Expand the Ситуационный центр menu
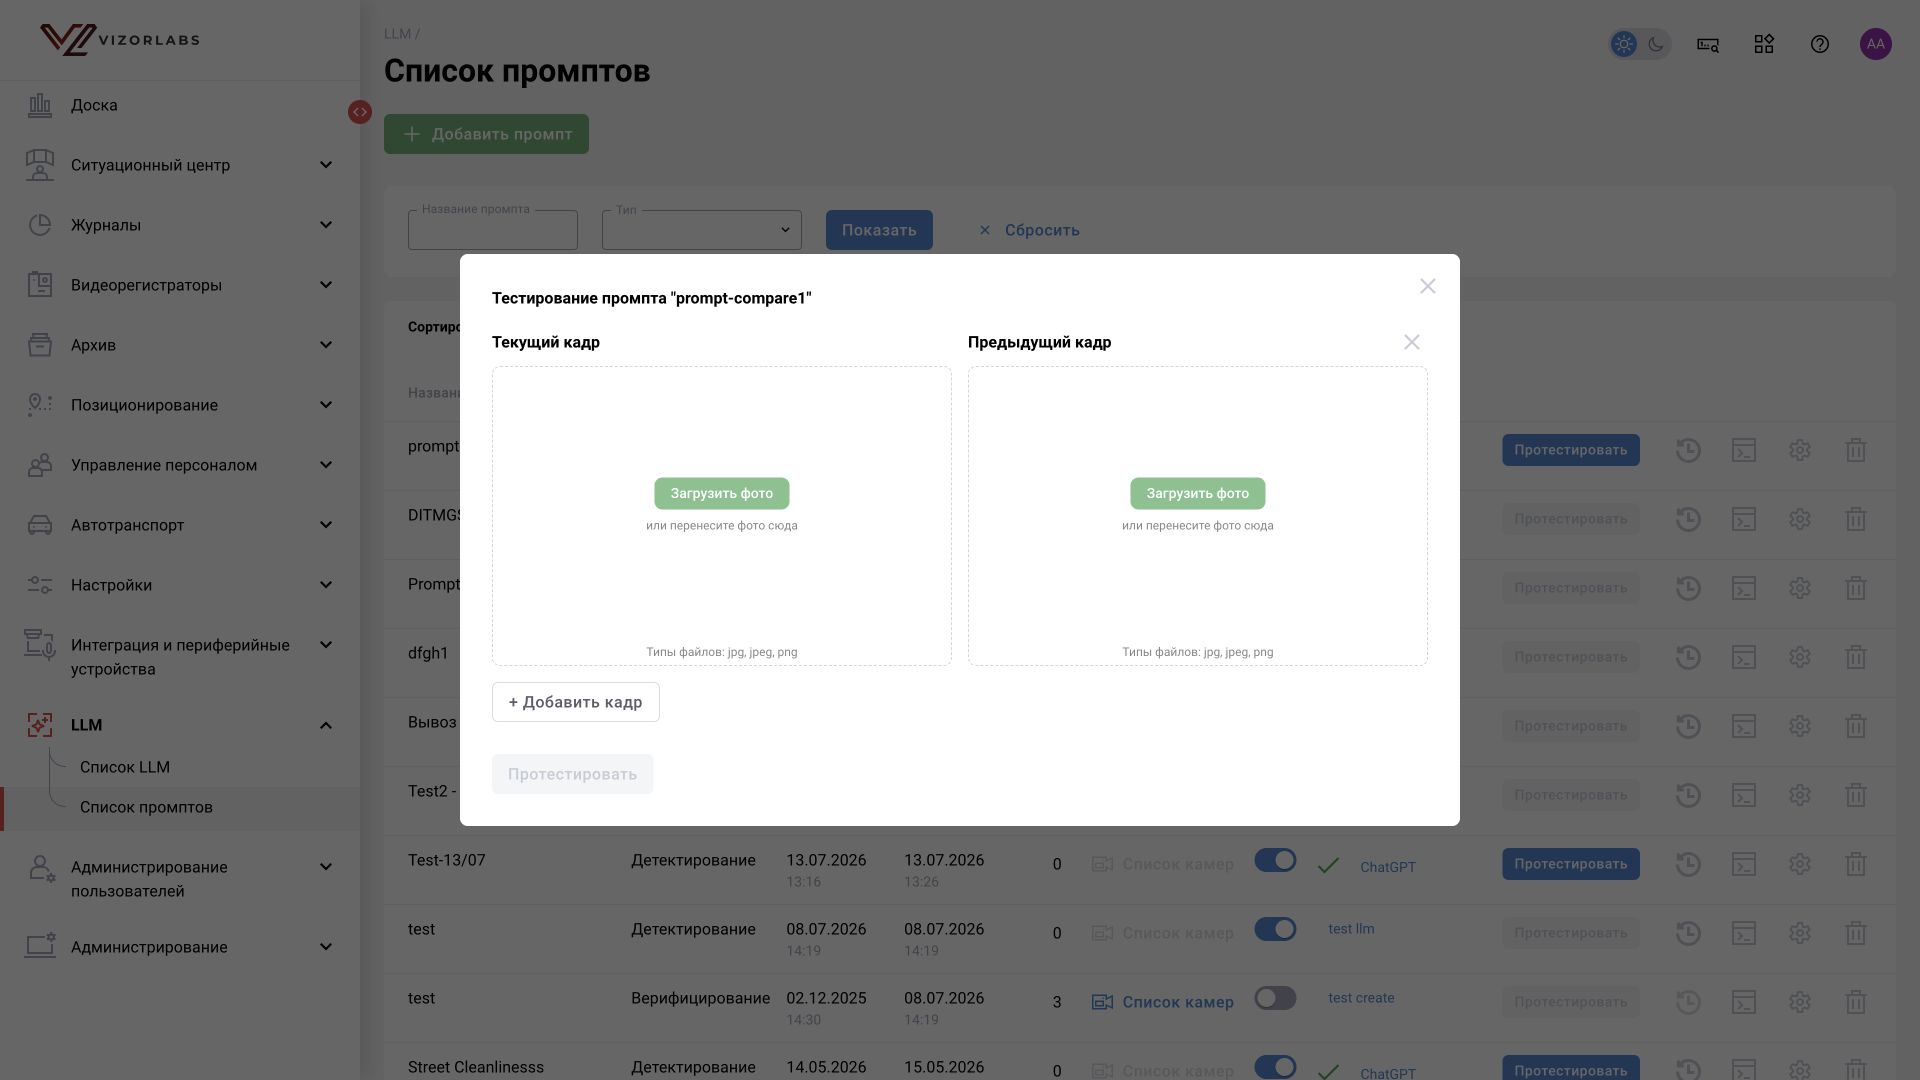1920x1080 pixels. coord(180,165)
